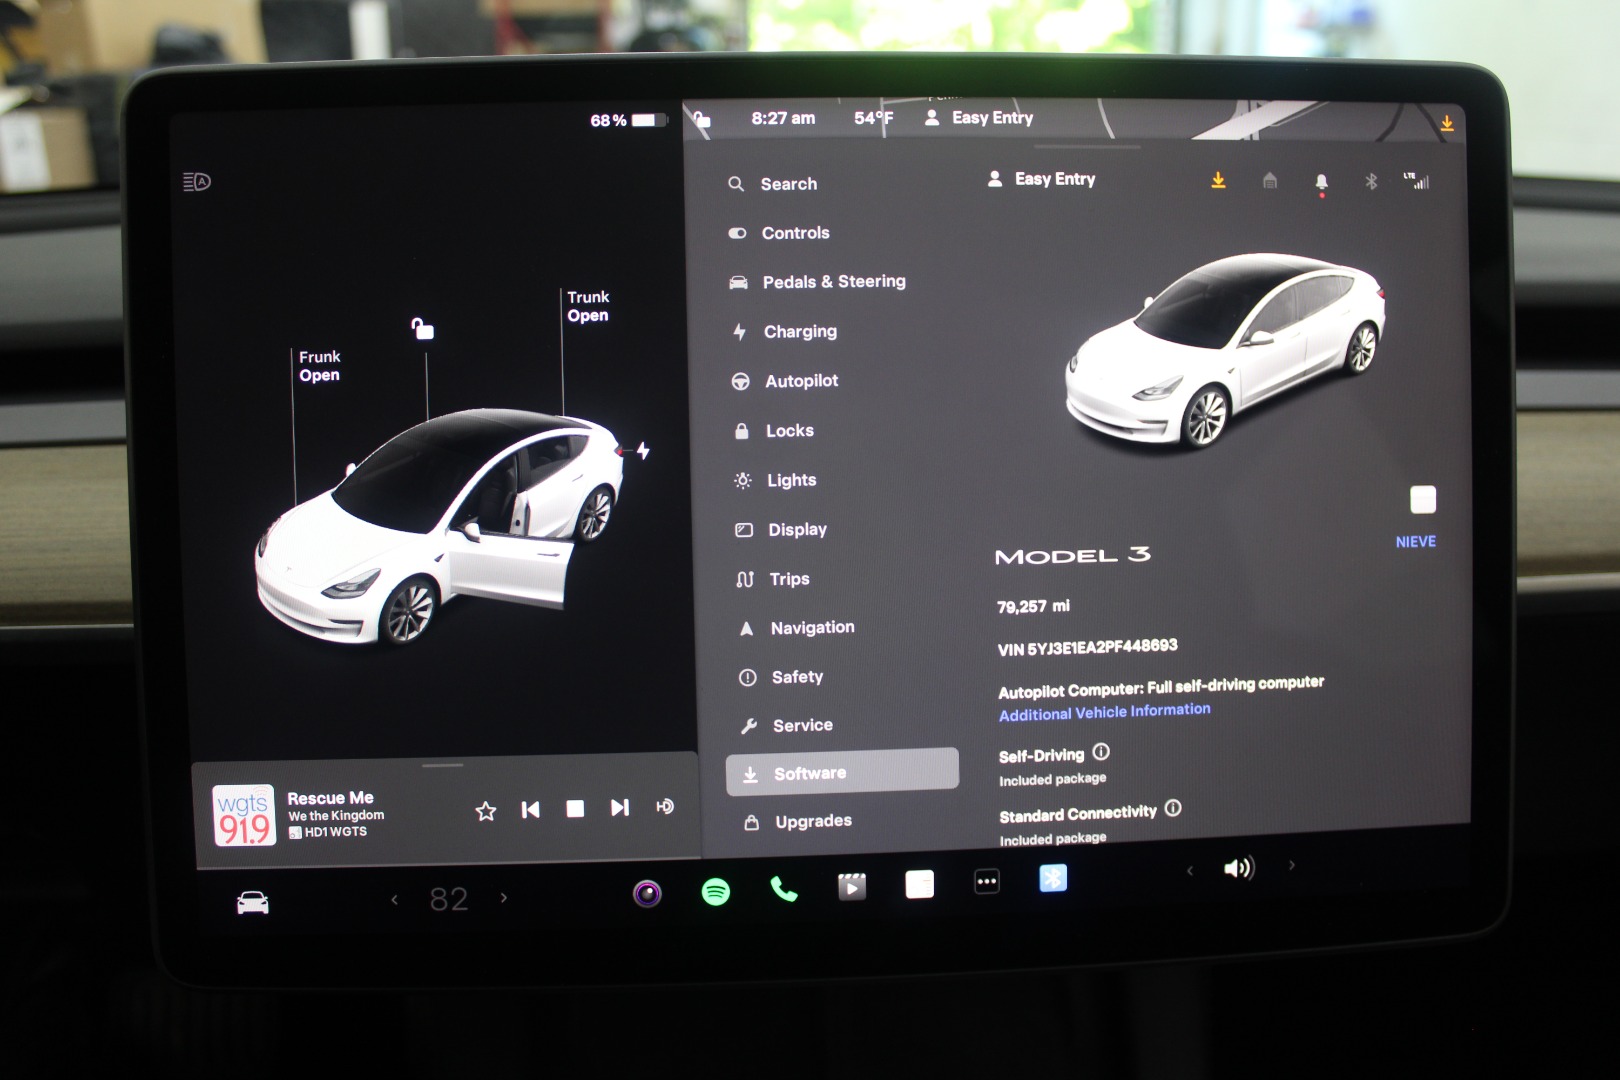Viewport: 1620px width, 1080px height.
Task: Tap software download icon in settings header
Action: click(1218, 180)
